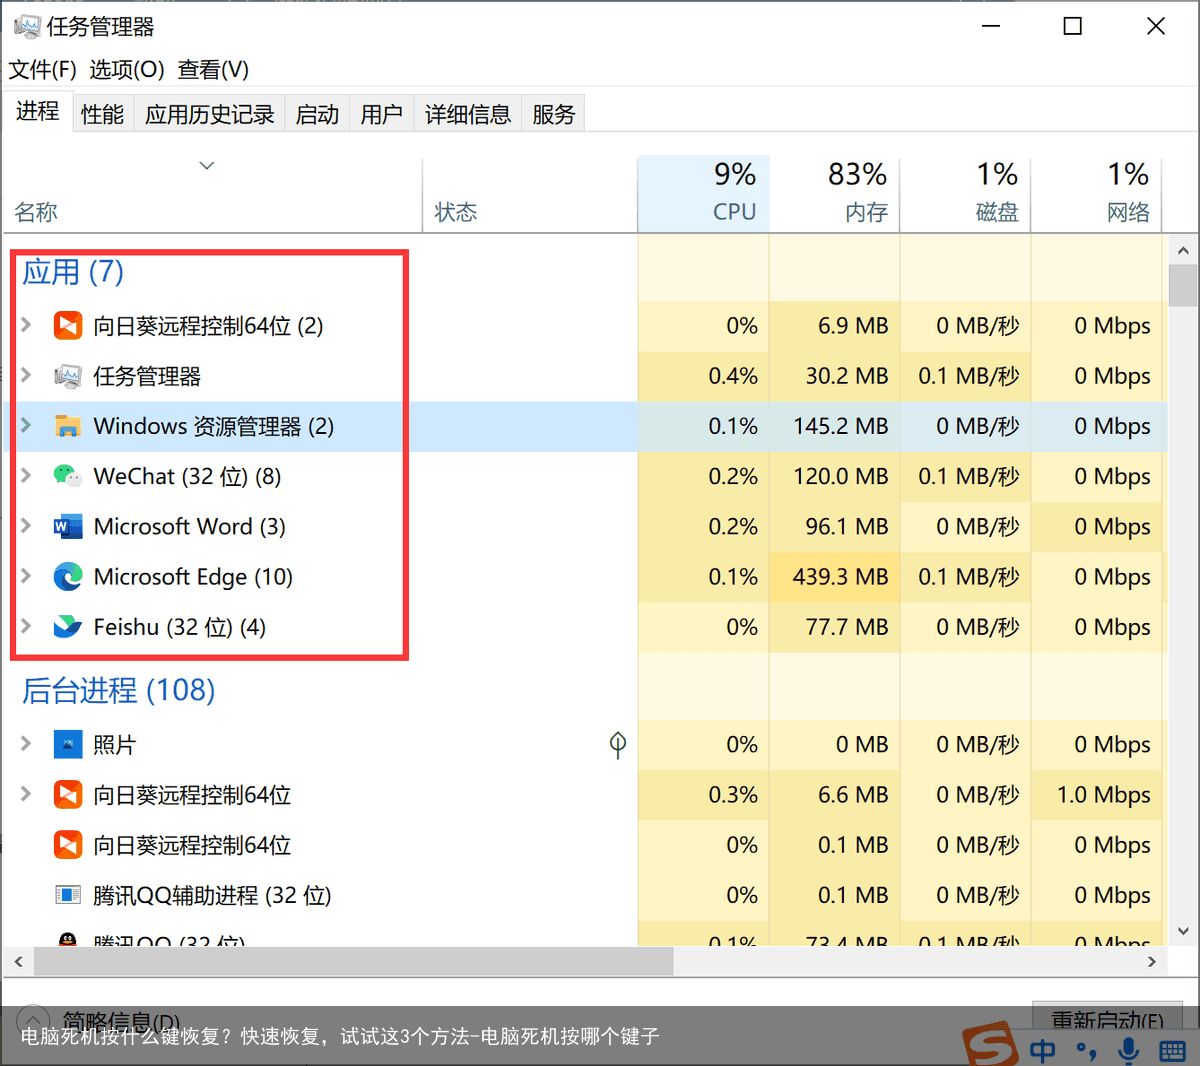Click the Microsoft Edge process icon
1200x1066 pixels.
(x=67, y=577)
